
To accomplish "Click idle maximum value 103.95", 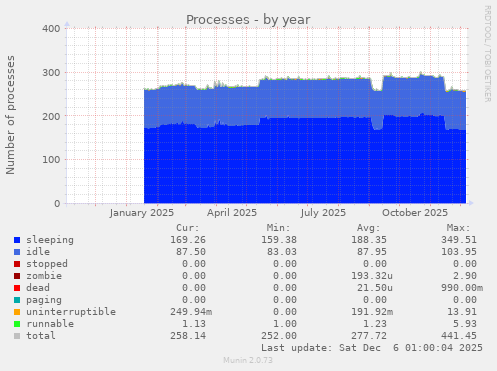I will 459,252.
